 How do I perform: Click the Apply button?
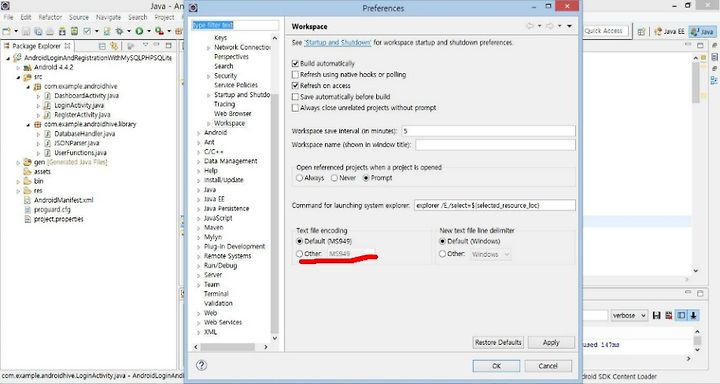551,343
